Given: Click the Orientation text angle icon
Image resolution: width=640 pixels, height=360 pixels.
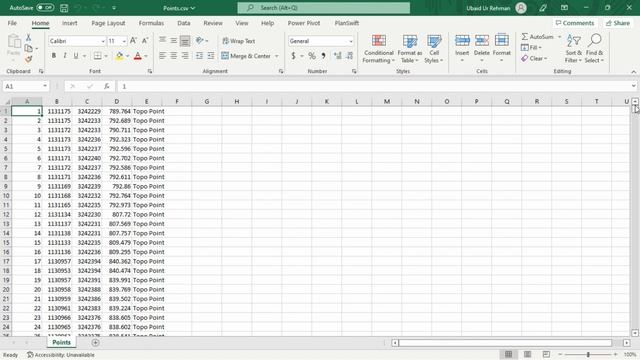Looking at the screenshot, I should pos(200,40).
